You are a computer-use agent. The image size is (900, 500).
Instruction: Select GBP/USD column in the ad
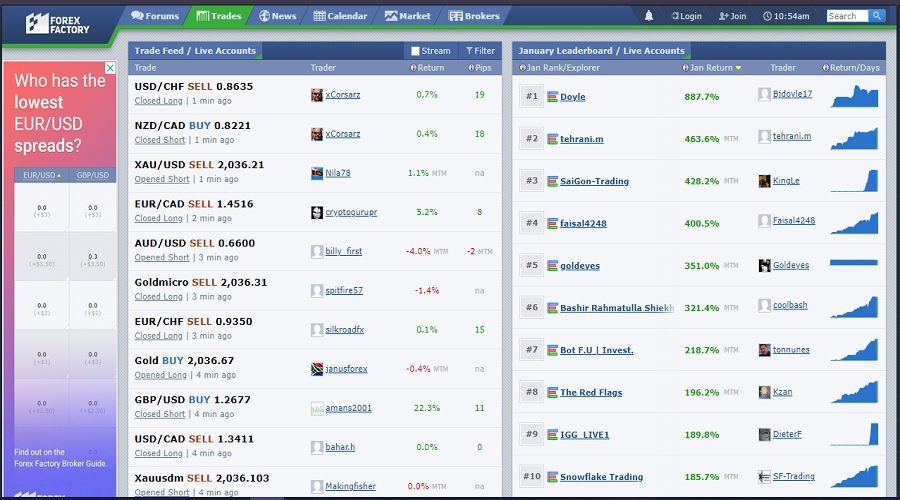coord(92,175)
